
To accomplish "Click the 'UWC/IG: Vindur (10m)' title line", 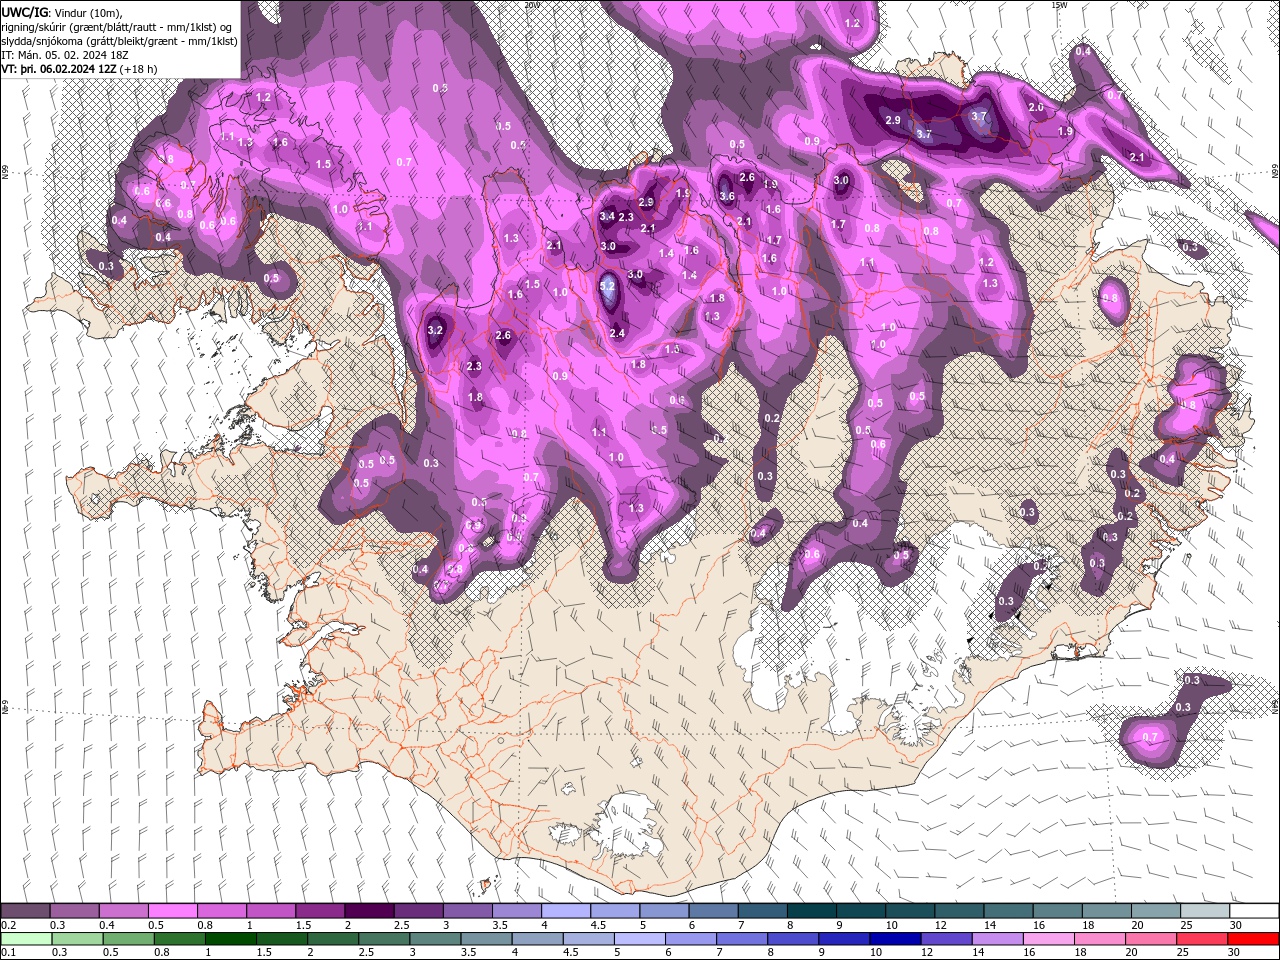I will pyautogui.click(x=62, y=12).
